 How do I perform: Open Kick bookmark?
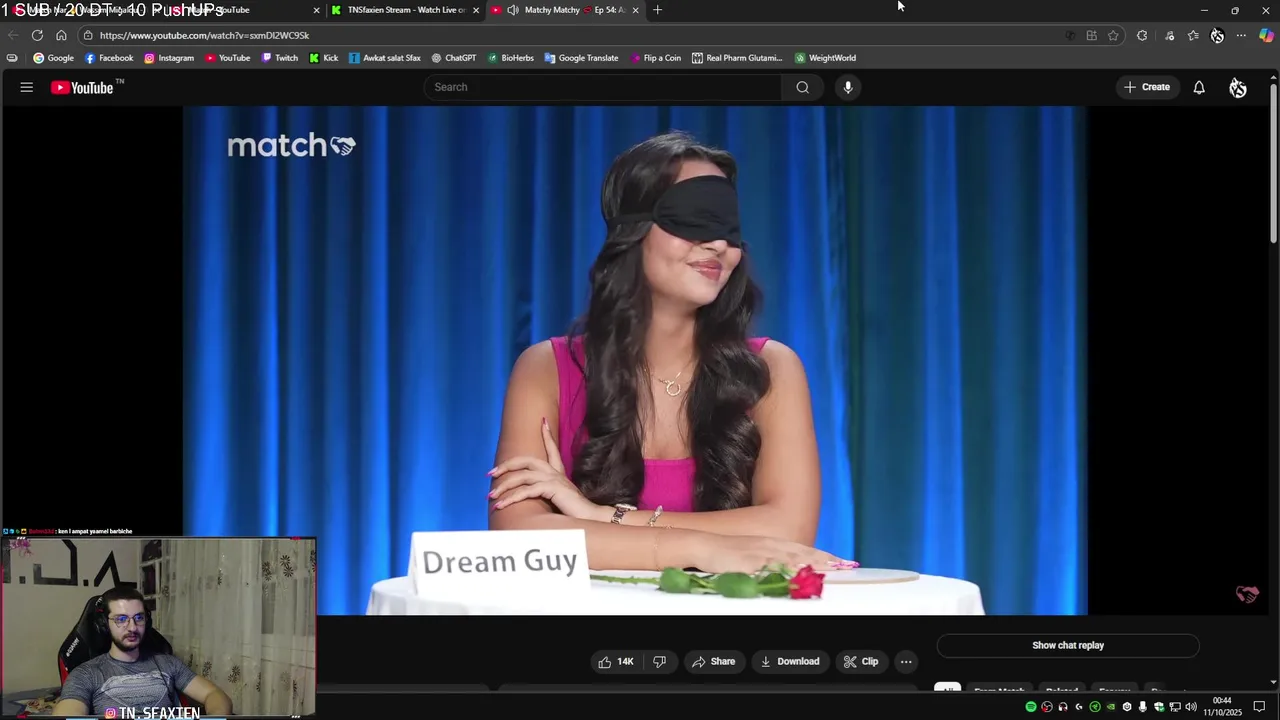click(324, 58)
